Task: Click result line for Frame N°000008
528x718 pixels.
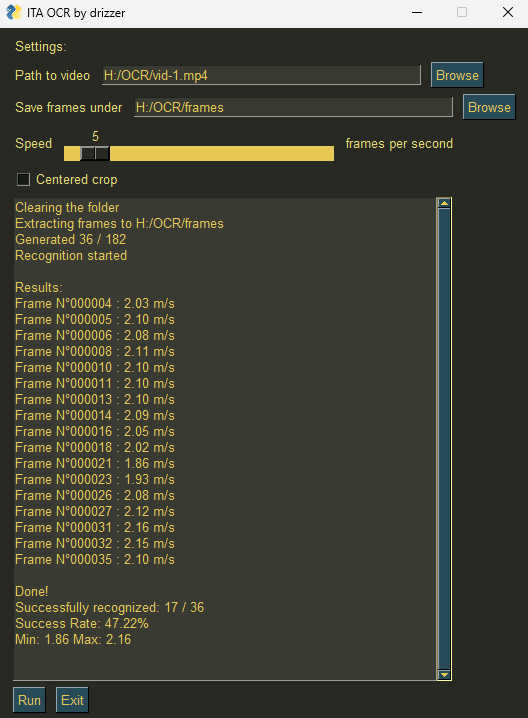Action: point(95,352)
